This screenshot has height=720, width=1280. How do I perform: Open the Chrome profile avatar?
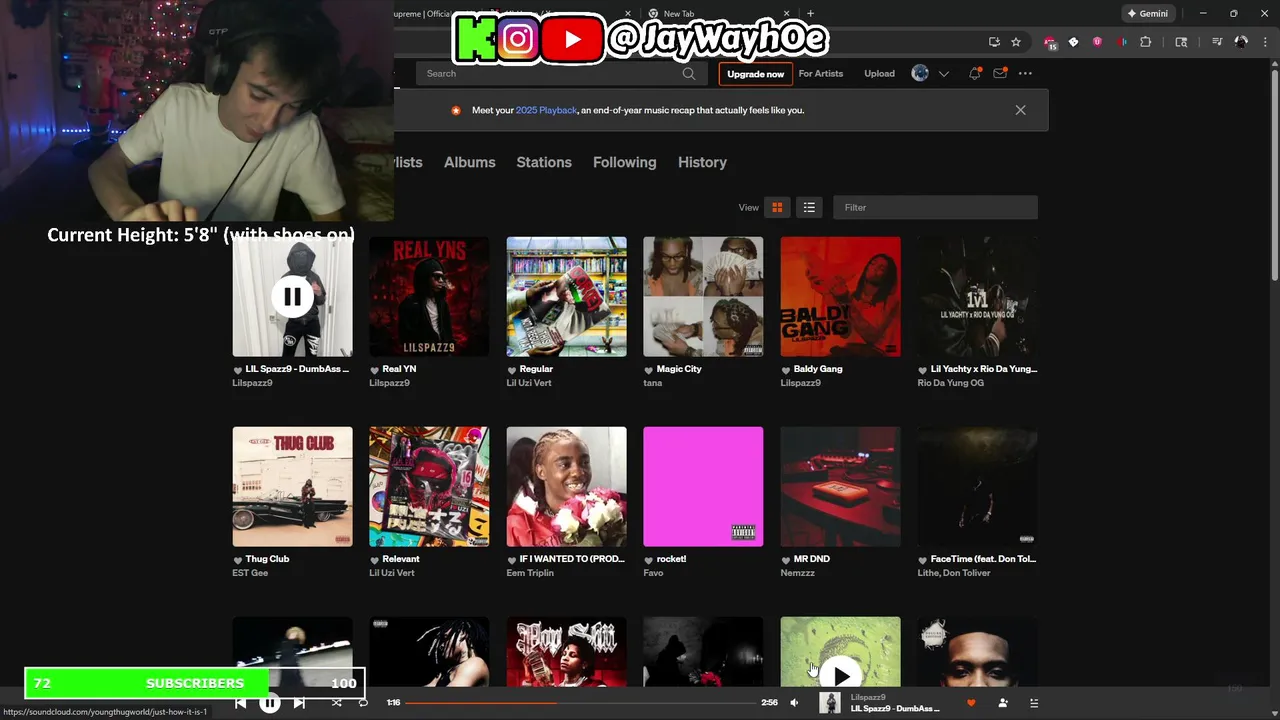click(1241, 42)
